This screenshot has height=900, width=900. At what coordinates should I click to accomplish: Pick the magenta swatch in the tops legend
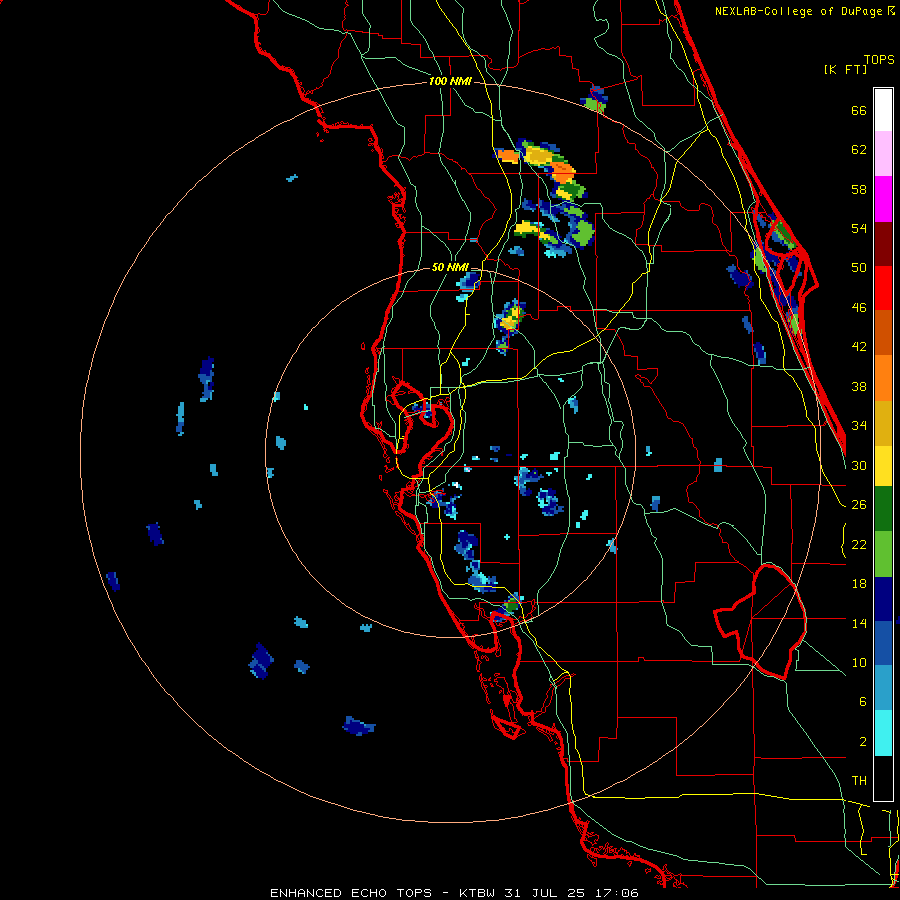click(x=883, y=199)
